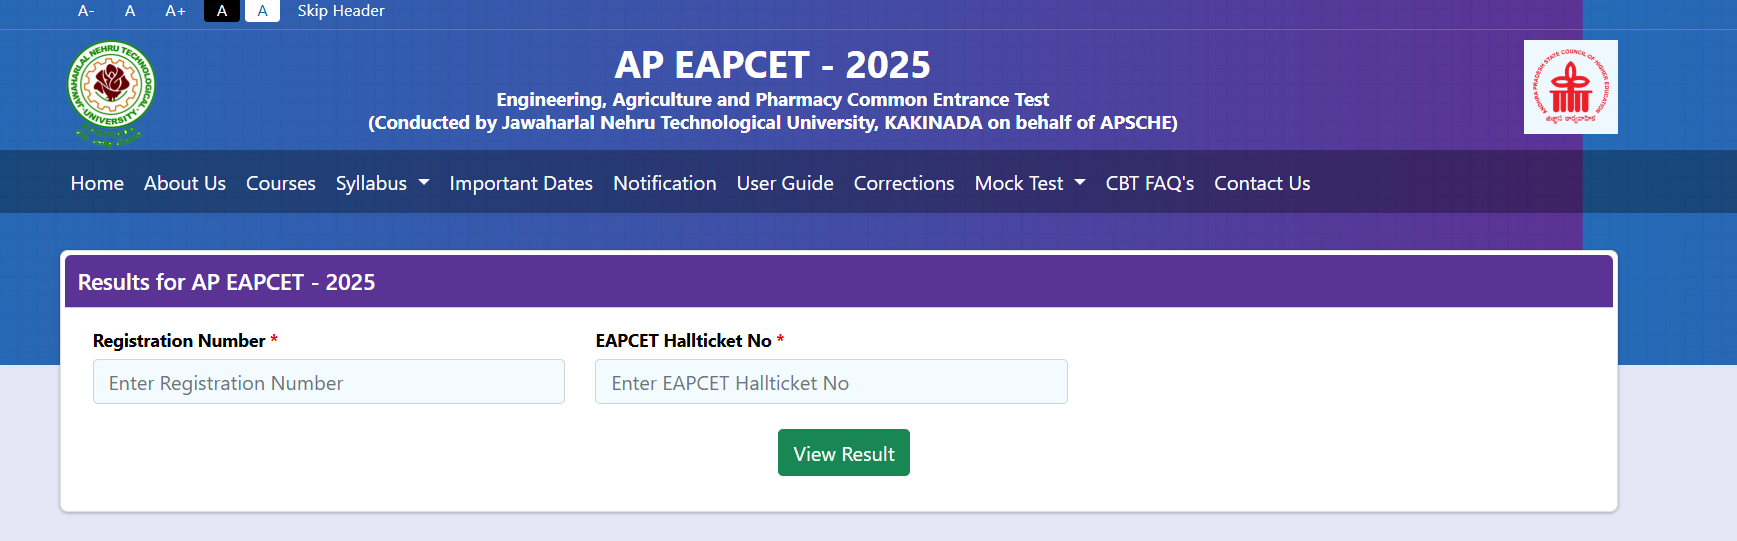Click the APSCHE council logo
Image resolution: width=1737 pixels, height=541 pixels.
click(x=1570, y=87)
